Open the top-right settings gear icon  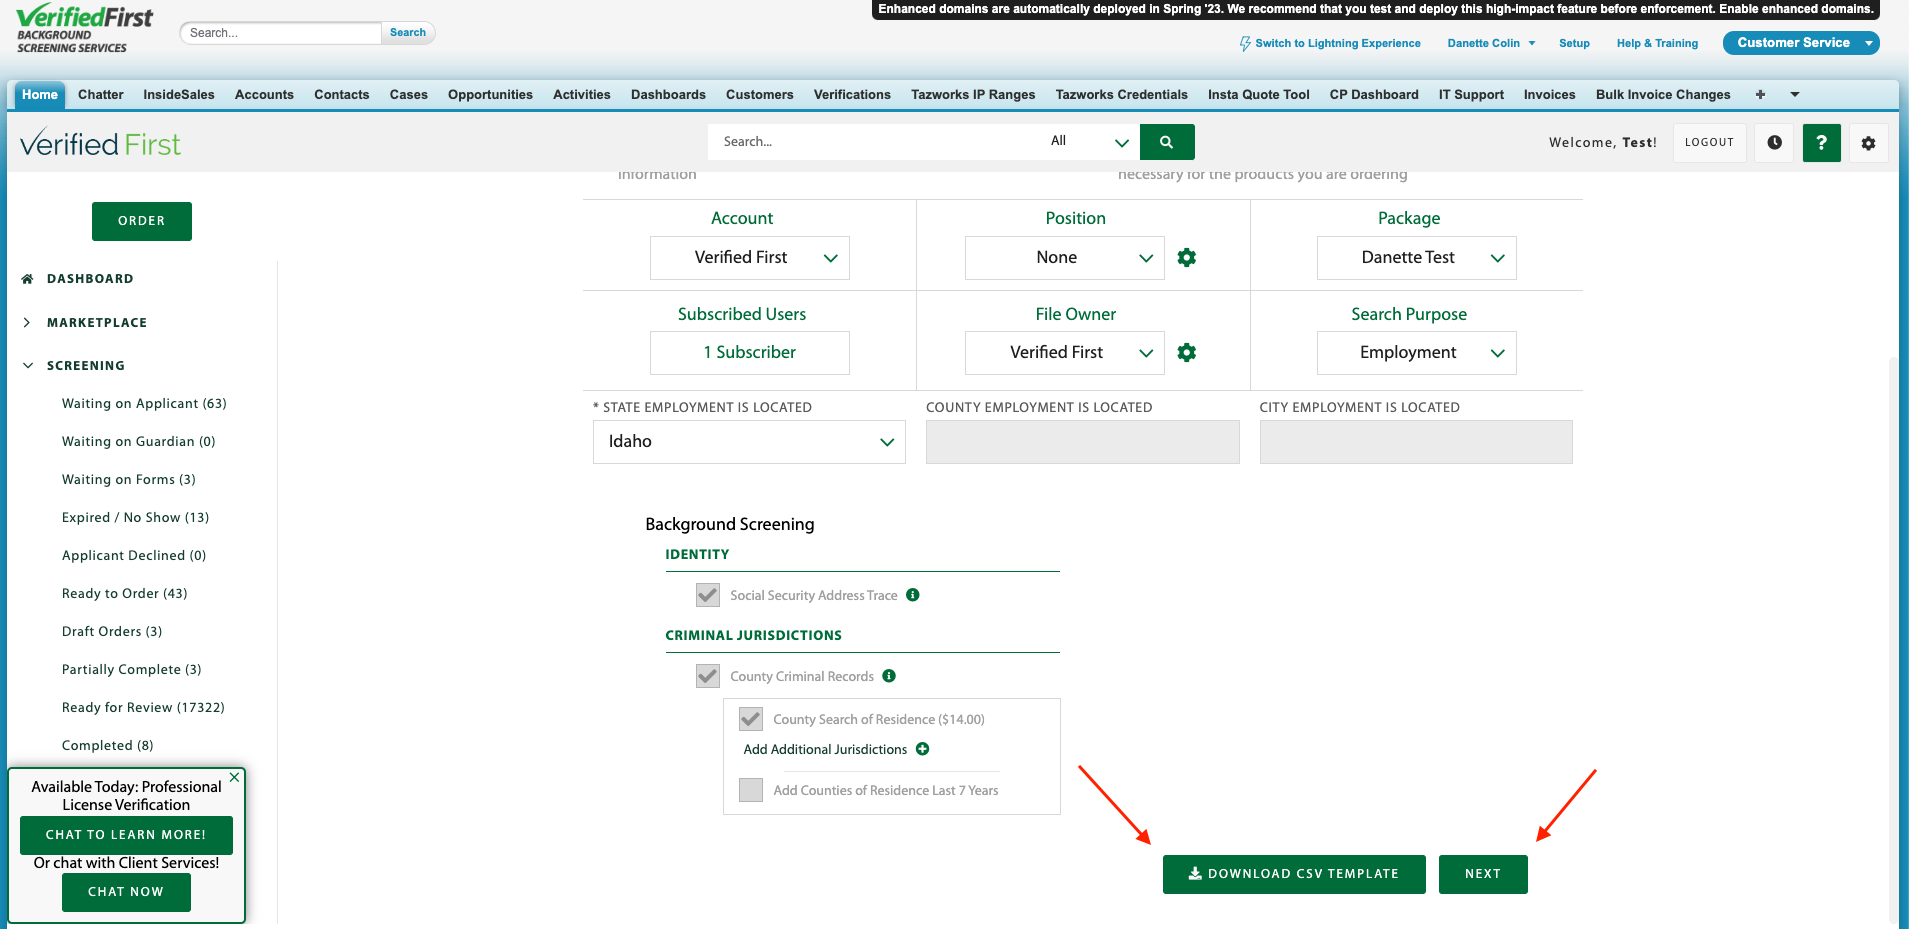click(x=1868, y=143)
